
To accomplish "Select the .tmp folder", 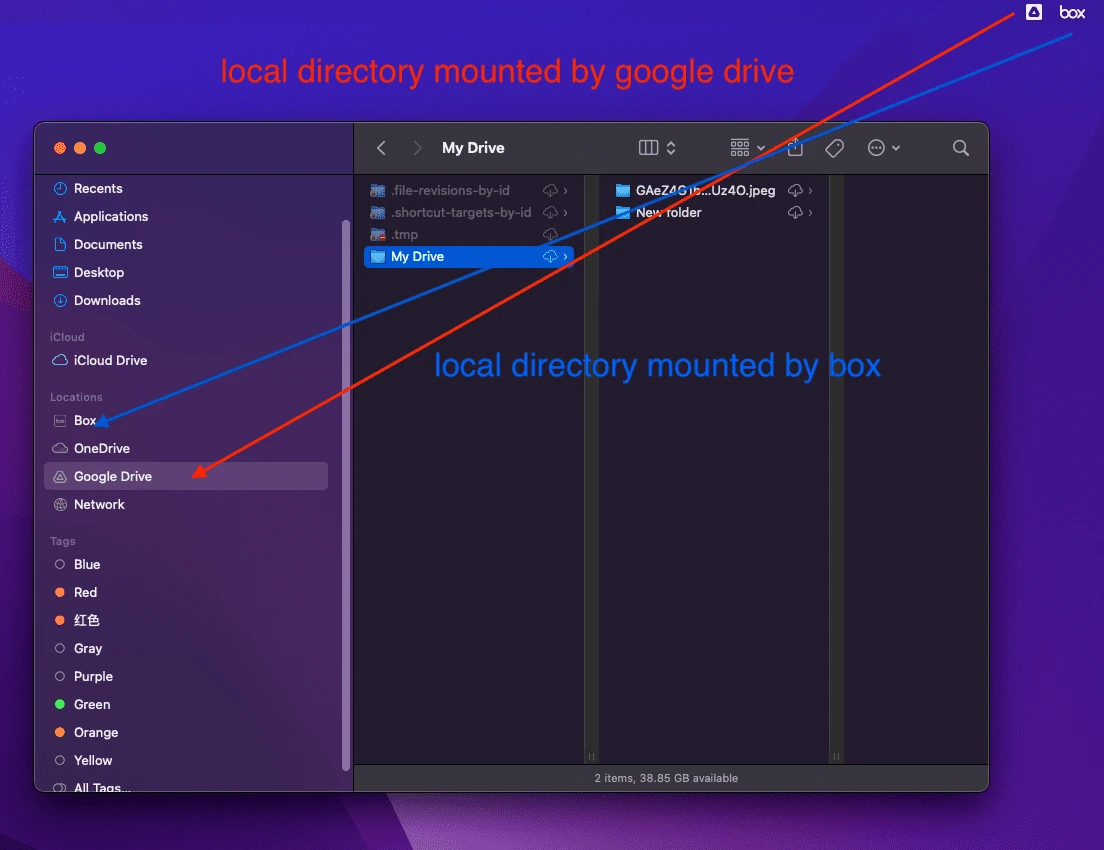I will 469,235.
